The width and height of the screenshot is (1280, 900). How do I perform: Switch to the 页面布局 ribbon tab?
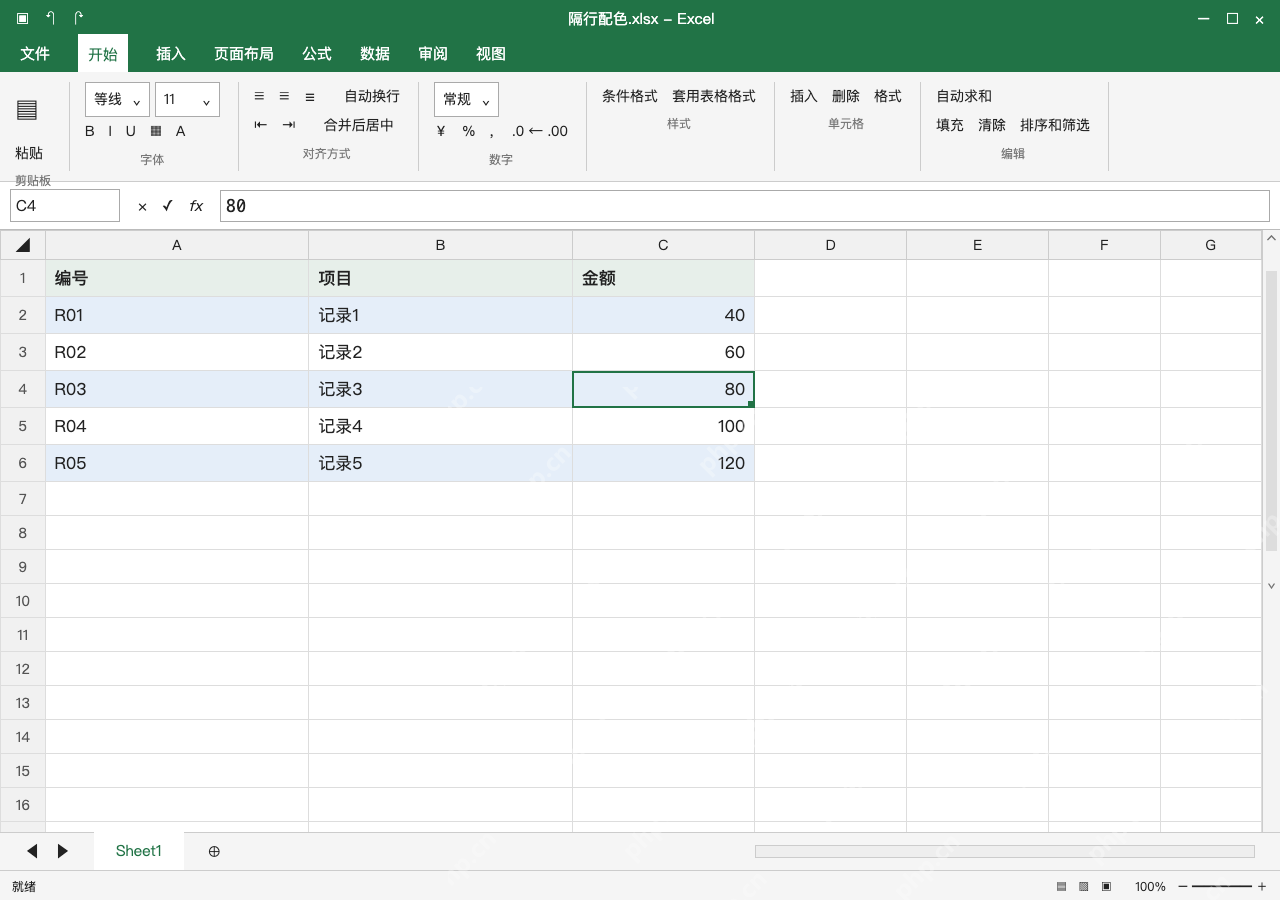coord(244,54)
